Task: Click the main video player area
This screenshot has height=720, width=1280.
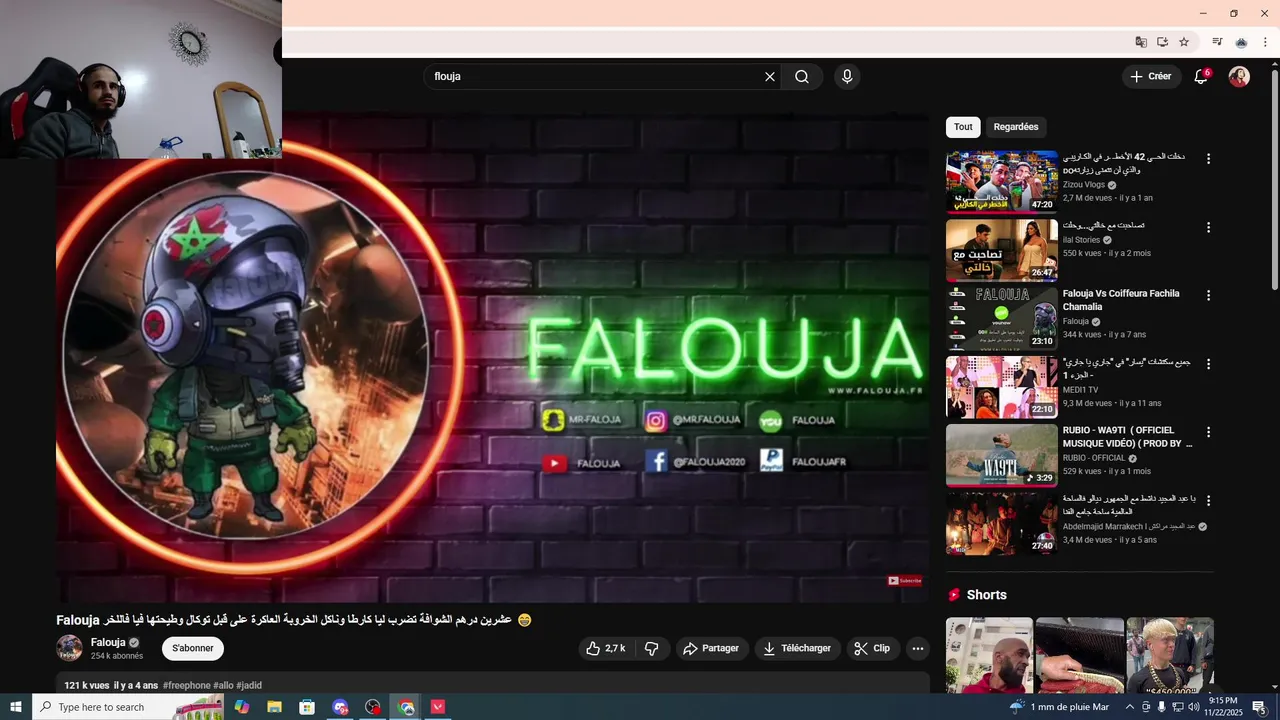Action: (x=492, y=356)
